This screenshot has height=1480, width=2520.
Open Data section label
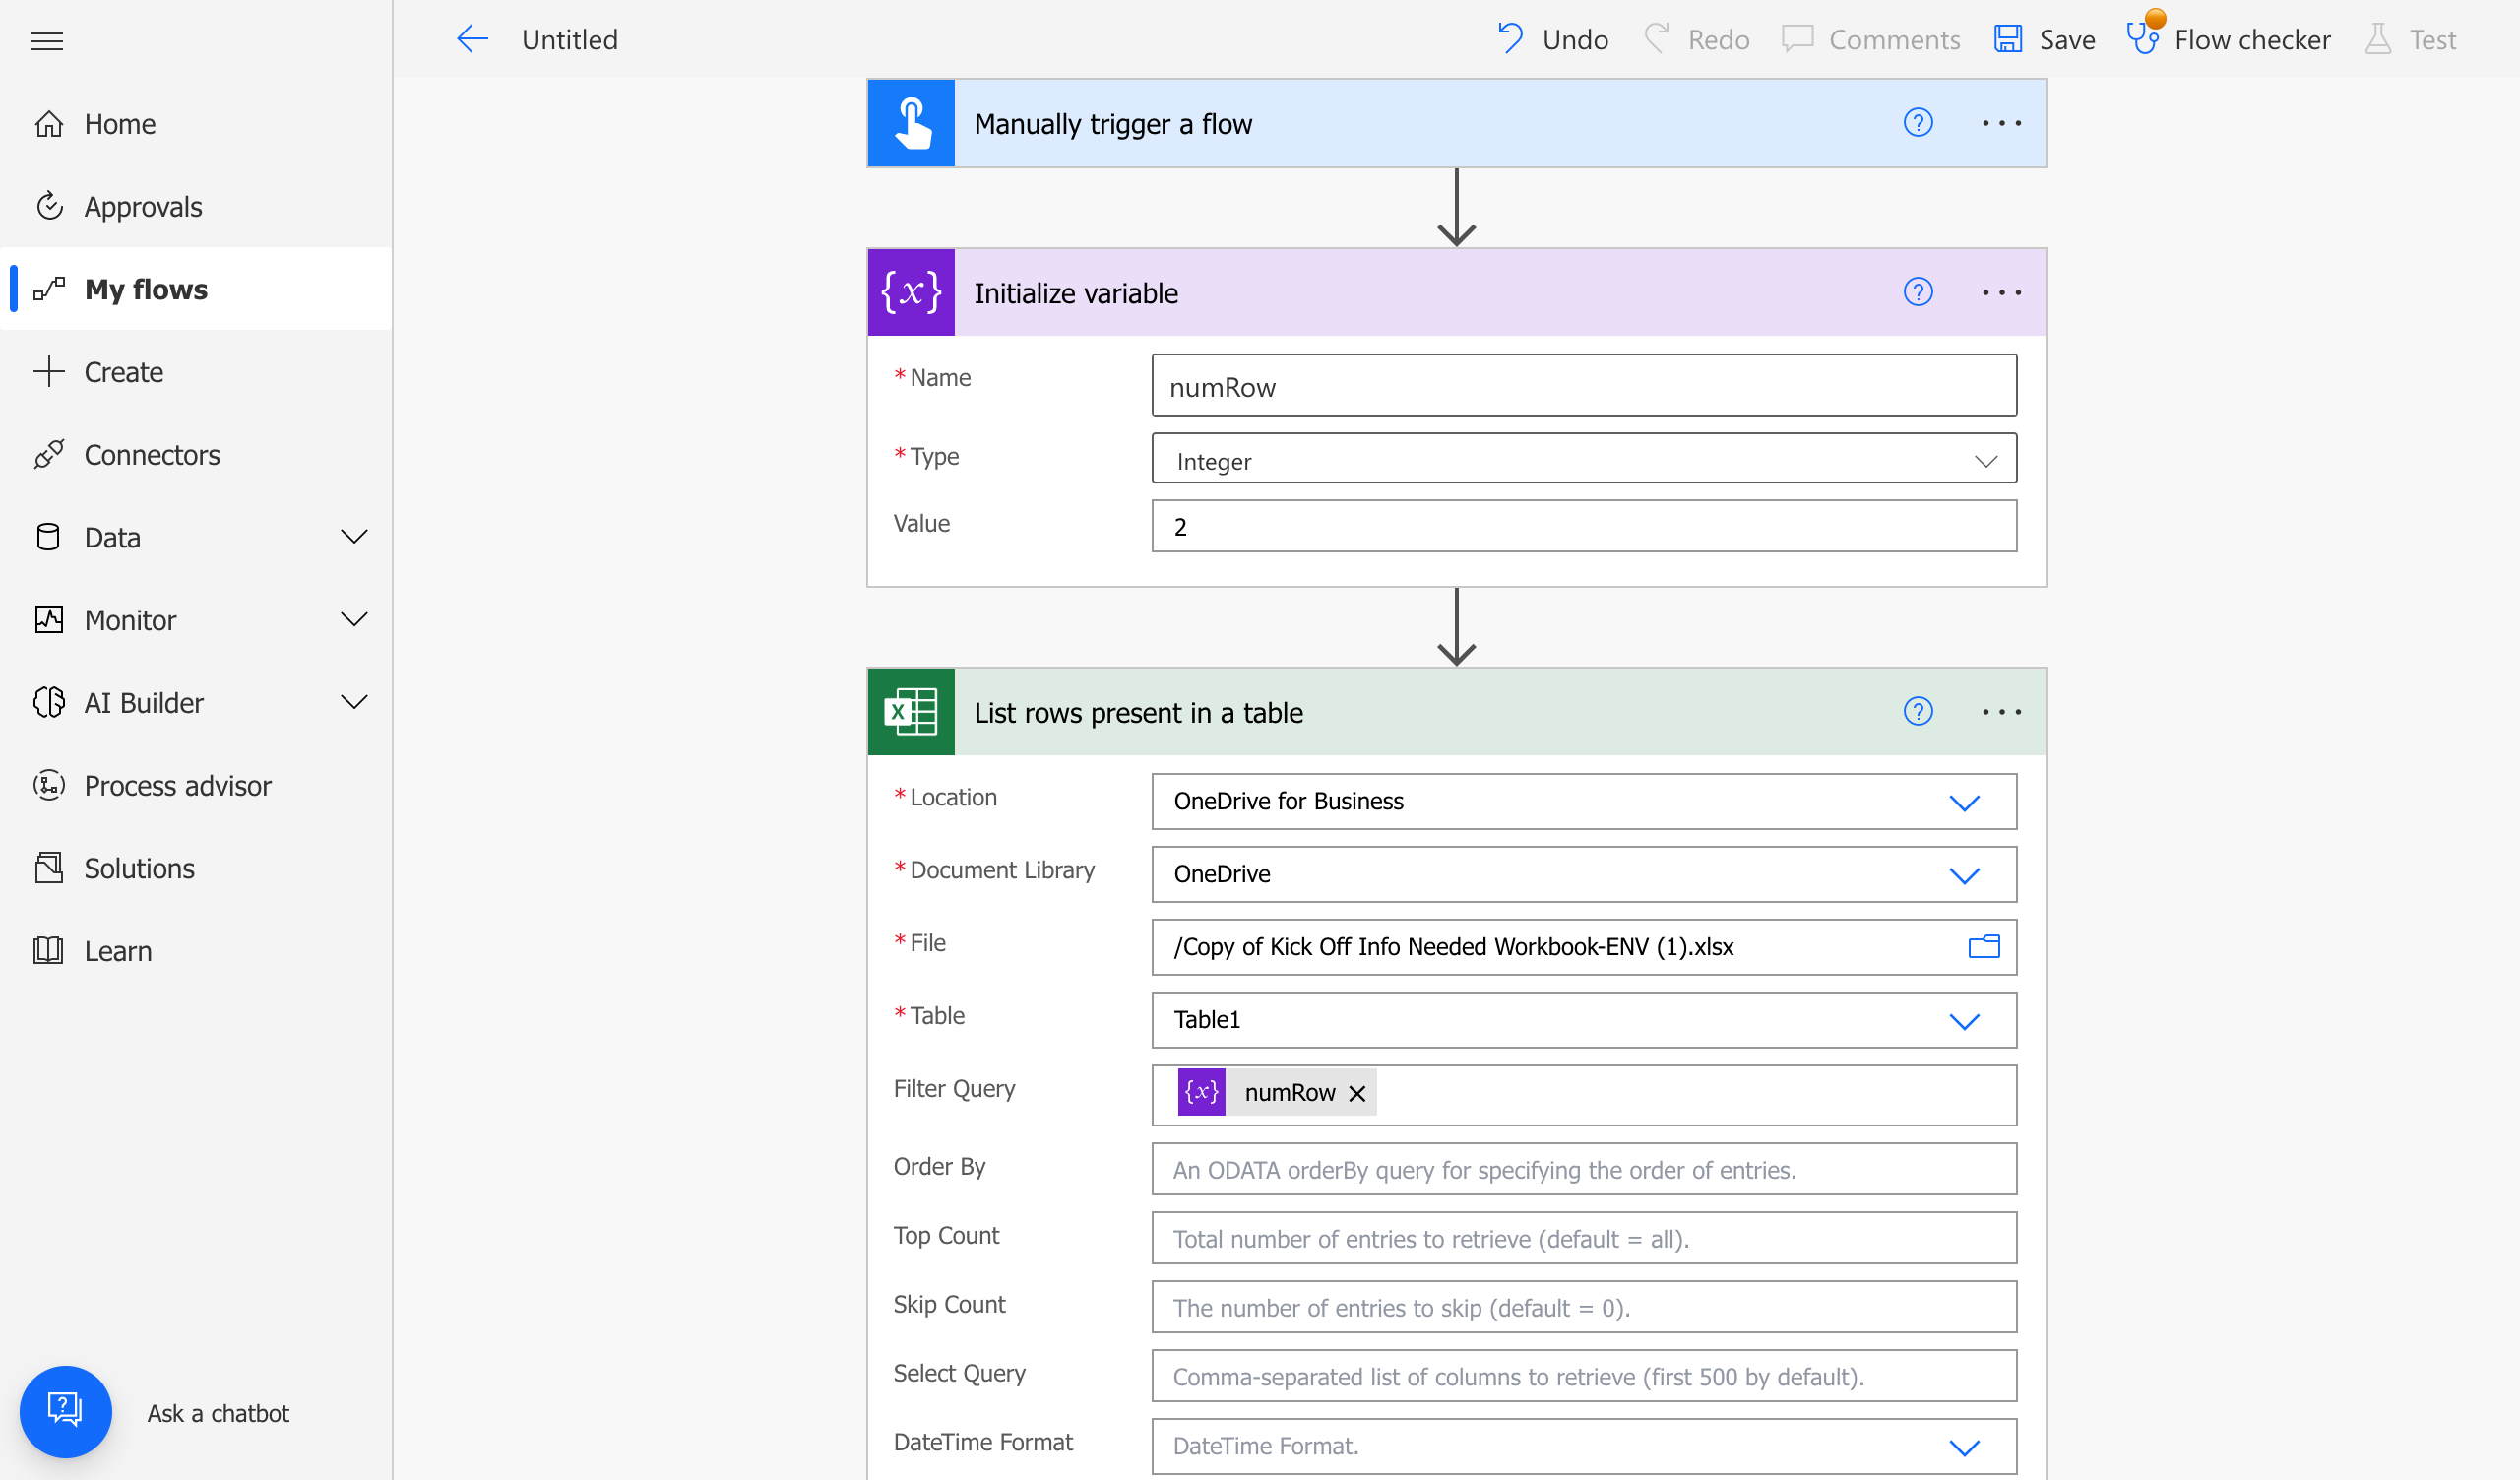[112, 537]
